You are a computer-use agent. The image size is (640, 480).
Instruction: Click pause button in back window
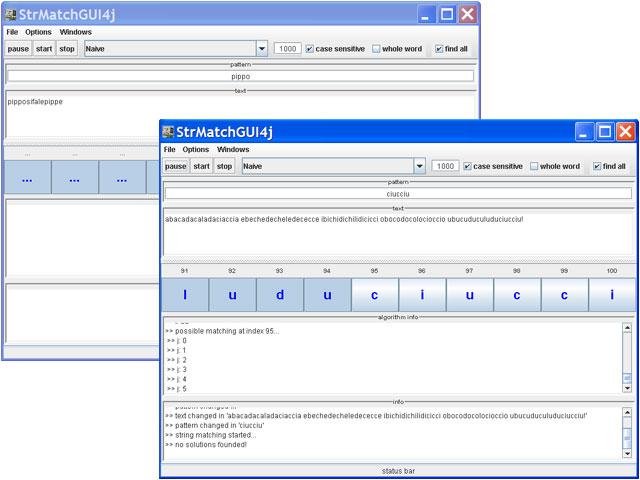[18, 49]
